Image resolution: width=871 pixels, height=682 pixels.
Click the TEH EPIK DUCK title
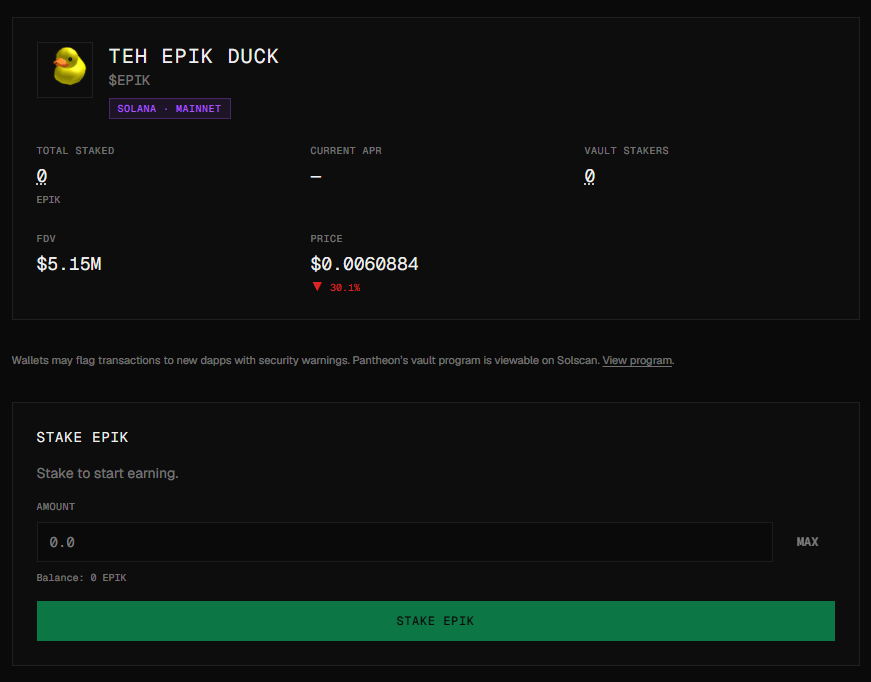193,57
